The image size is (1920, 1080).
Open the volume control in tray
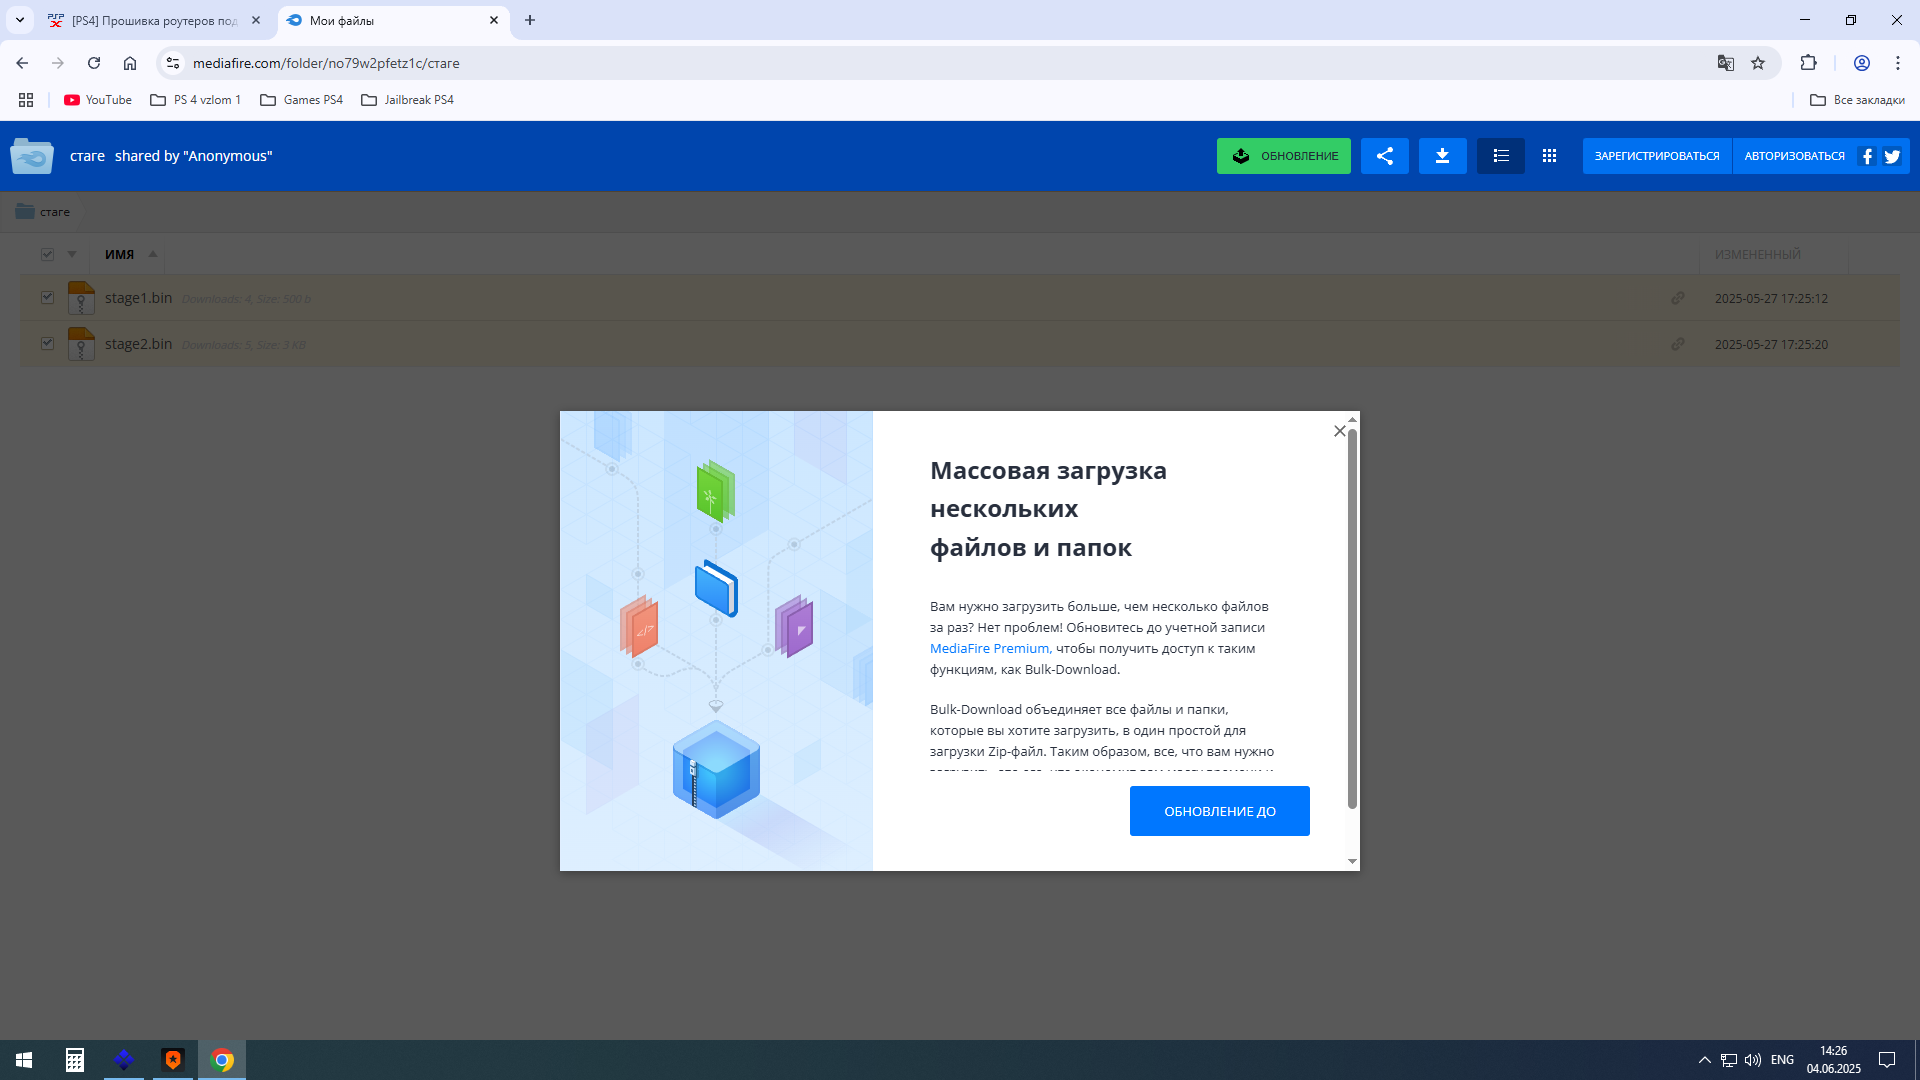[1753, 1060]
